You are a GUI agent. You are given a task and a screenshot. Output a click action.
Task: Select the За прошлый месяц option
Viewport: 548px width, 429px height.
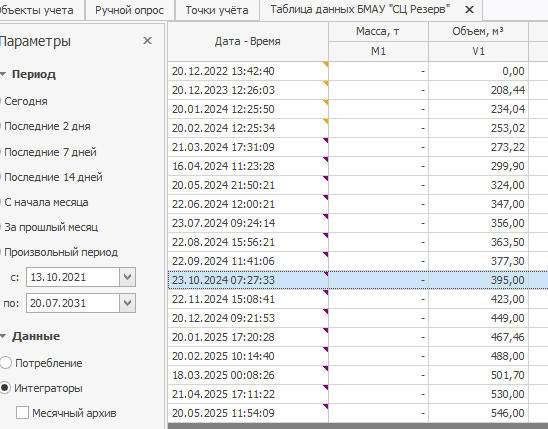tap(51, 227)
